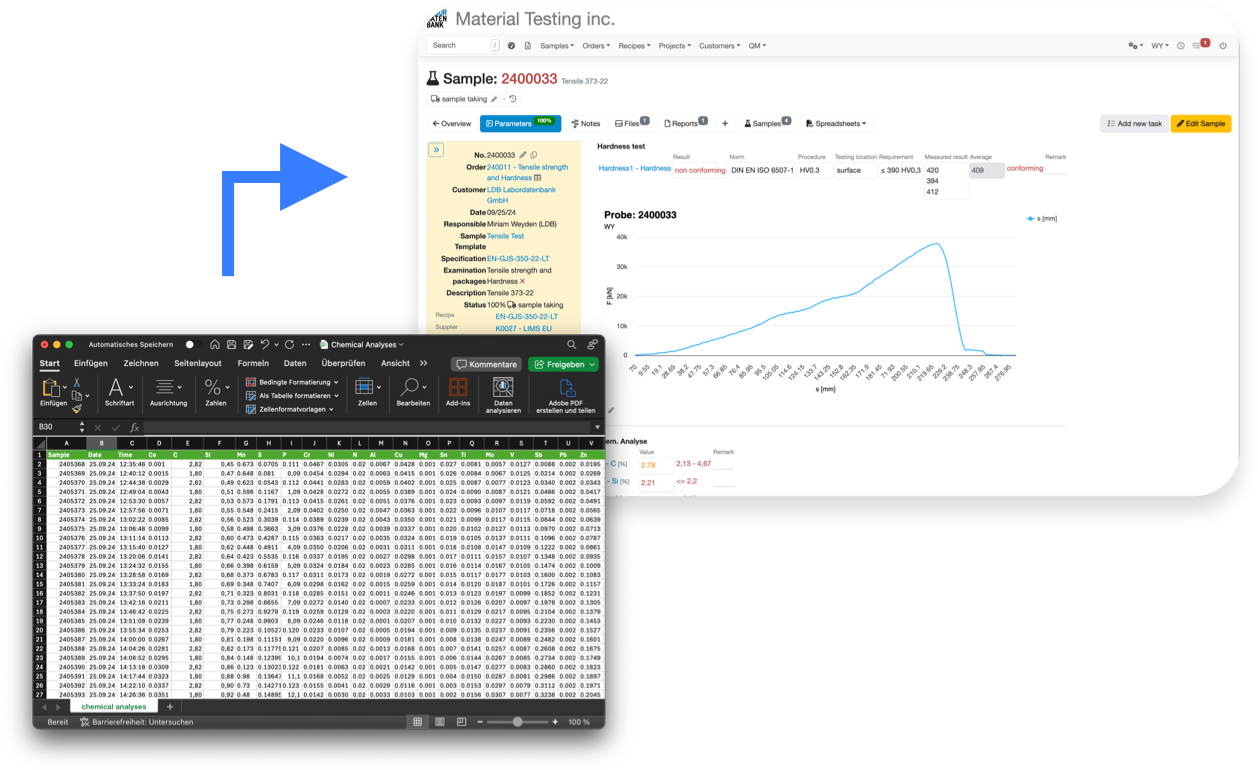Select normal grid view in status bar
The height and width of the screenshot is (770, 1258).
[x=417, y=721]
